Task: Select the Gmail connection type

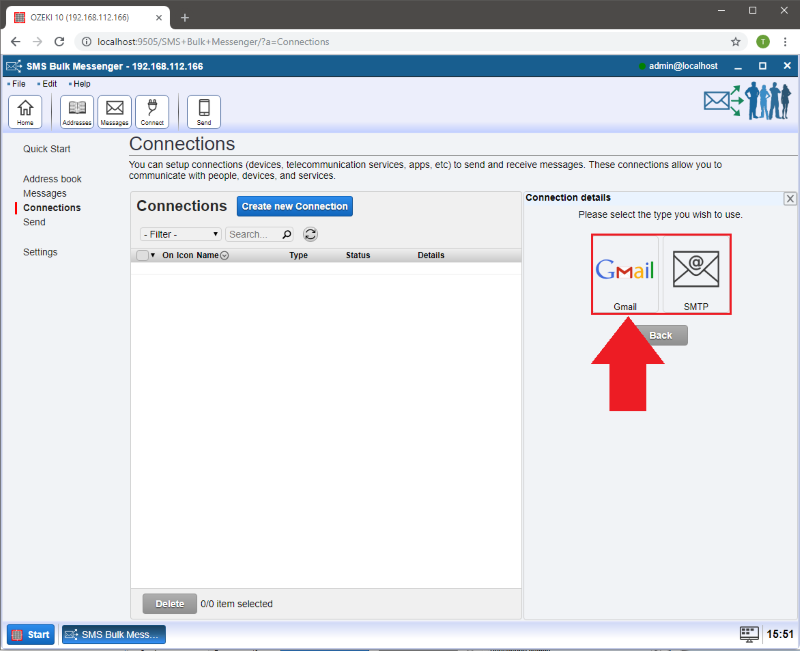Action: click(625, 274)
